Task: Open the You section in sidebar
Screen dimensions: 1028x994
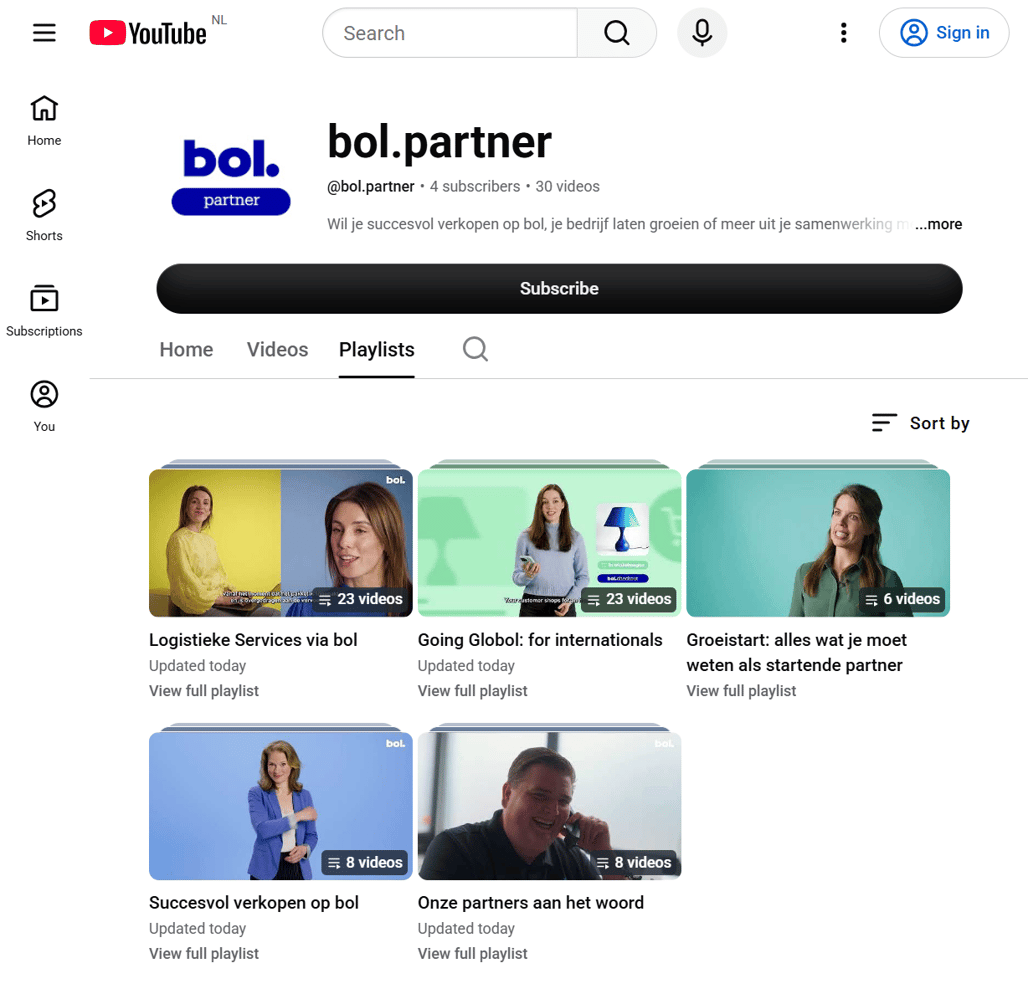Action: point(44,407)
